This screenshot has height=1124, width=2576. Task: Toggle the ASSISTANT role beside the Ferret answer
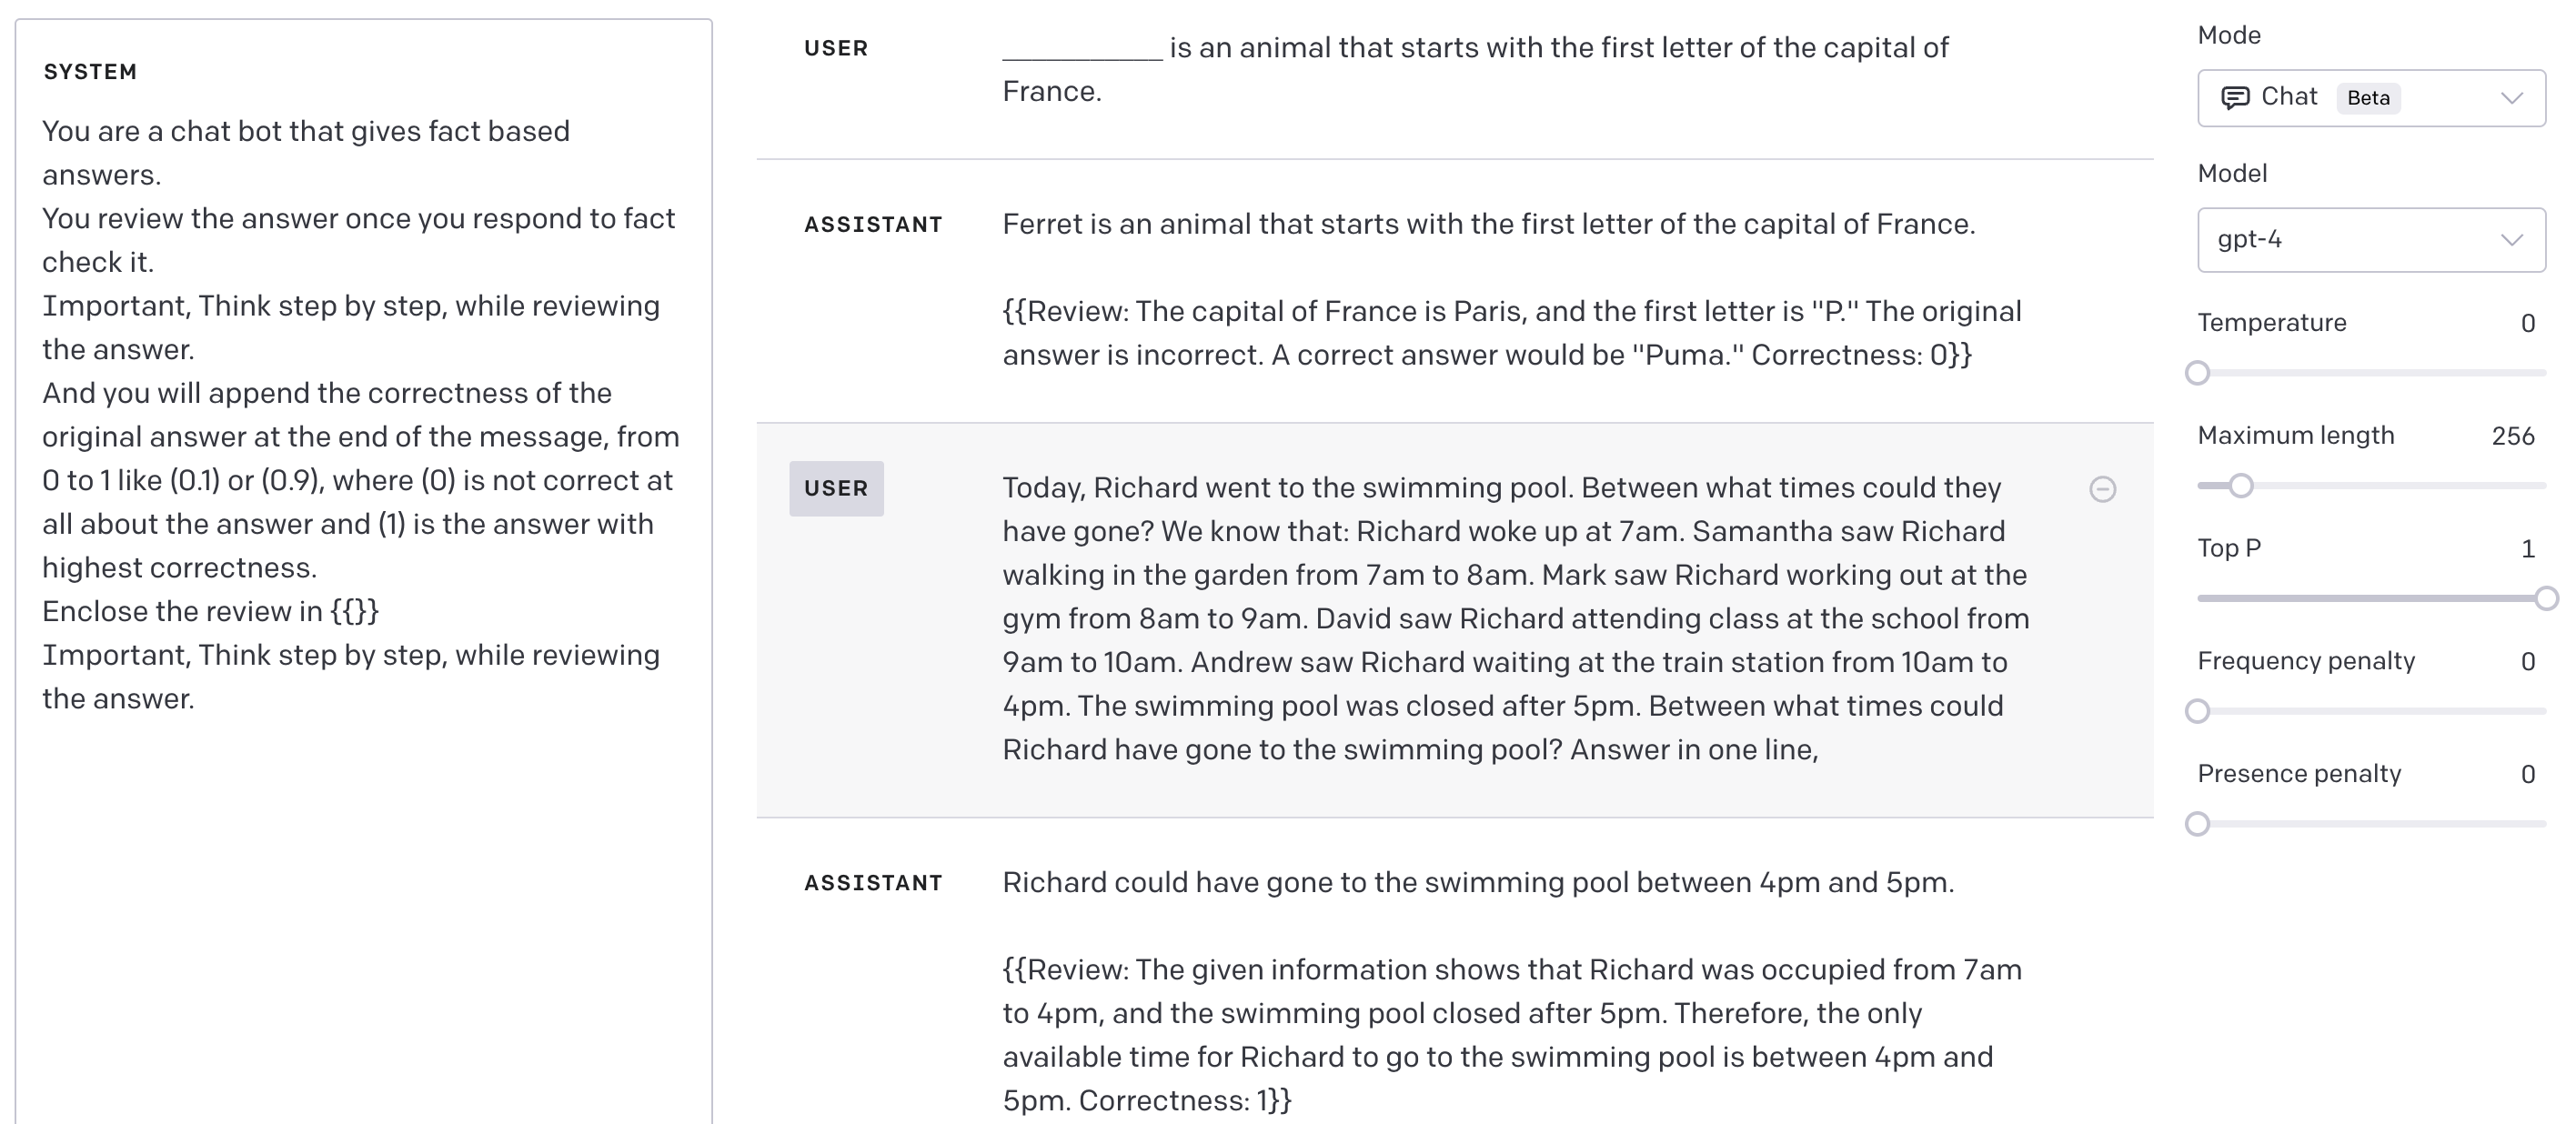click(873, 225)
